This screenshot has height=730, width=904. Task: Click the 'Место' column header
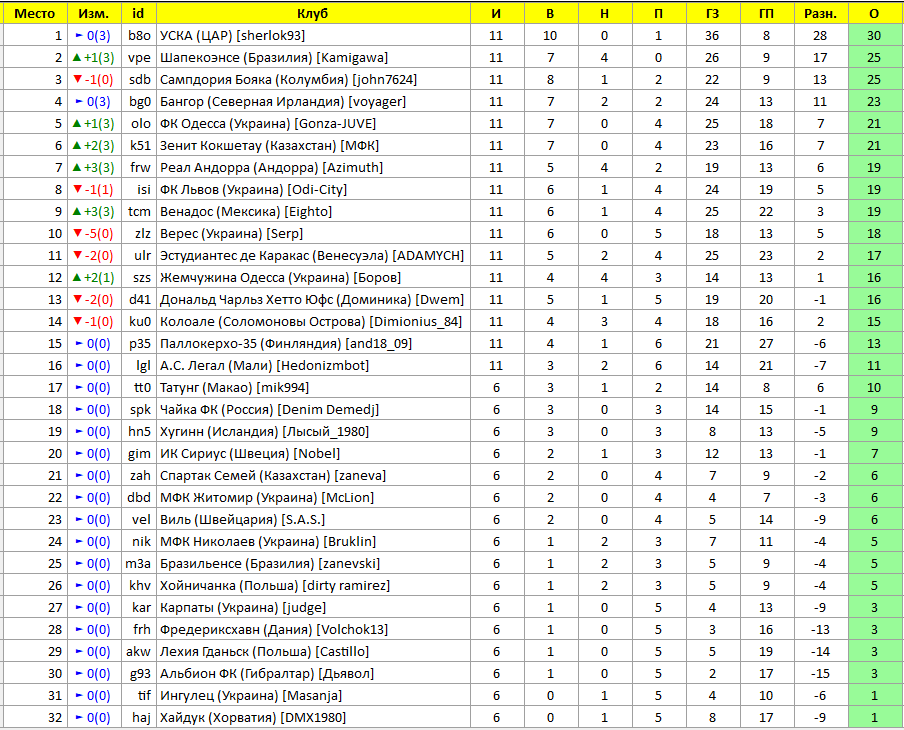click(35, 13)
